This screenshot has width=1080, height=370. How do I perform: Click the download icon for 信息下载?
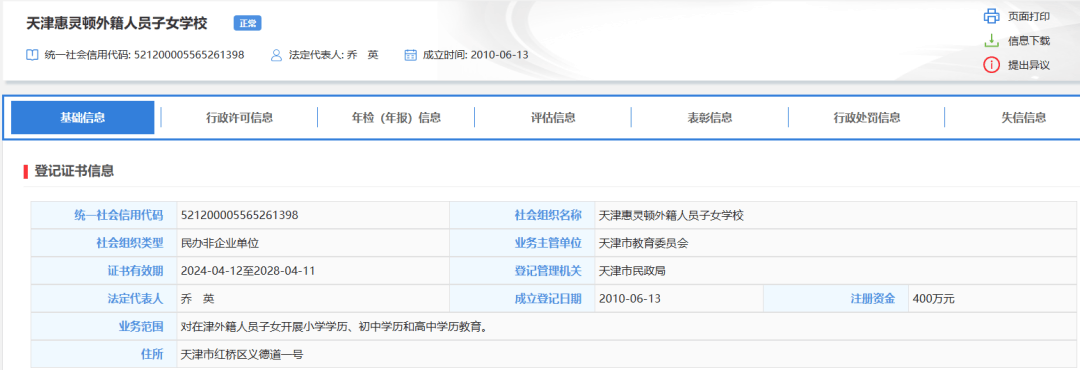click(990, 41)
